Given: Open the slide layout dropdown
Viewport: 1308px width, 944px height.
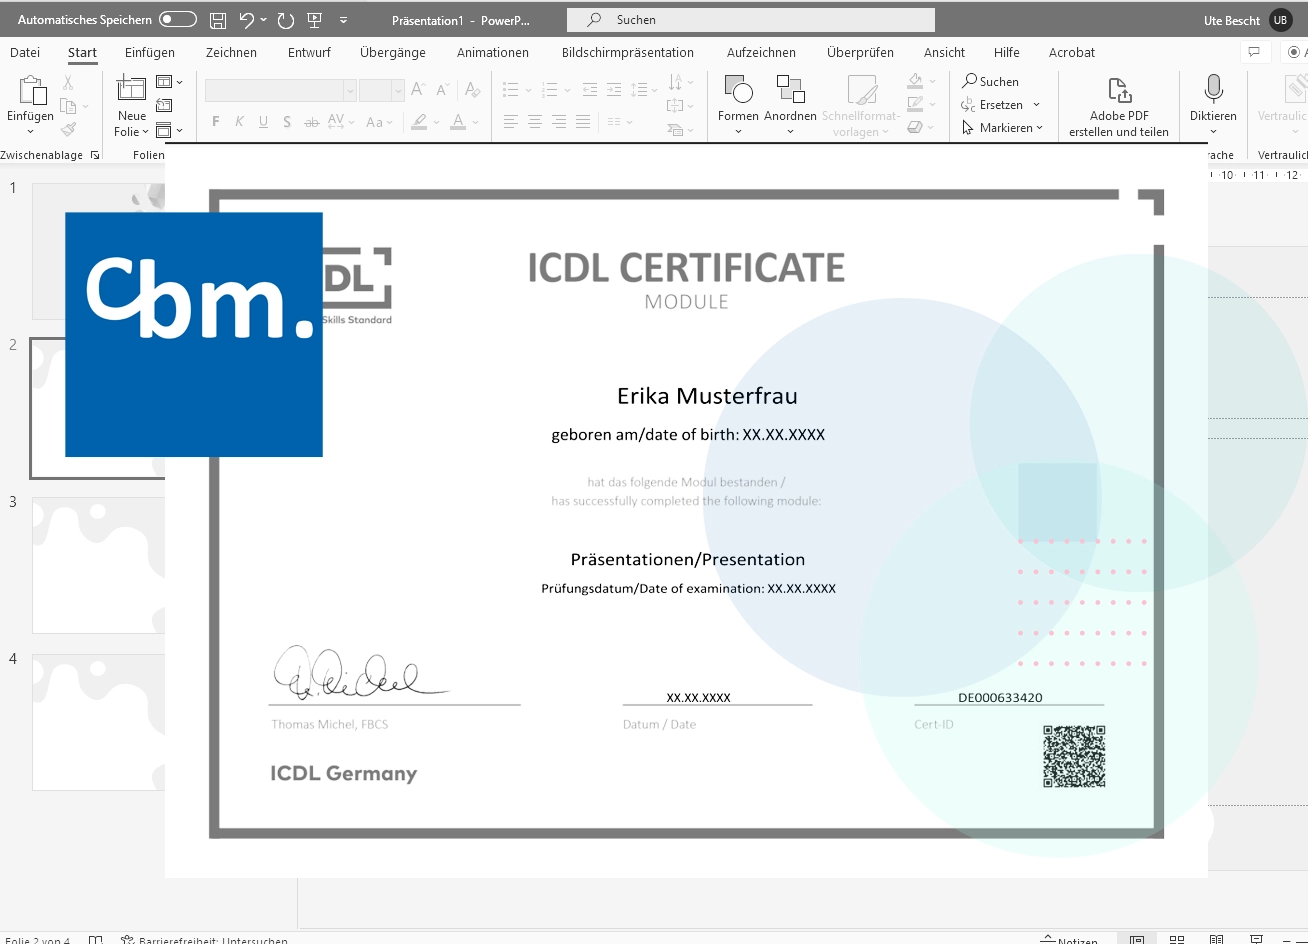Looking at the screenshot, I should (x=170, y=82).
